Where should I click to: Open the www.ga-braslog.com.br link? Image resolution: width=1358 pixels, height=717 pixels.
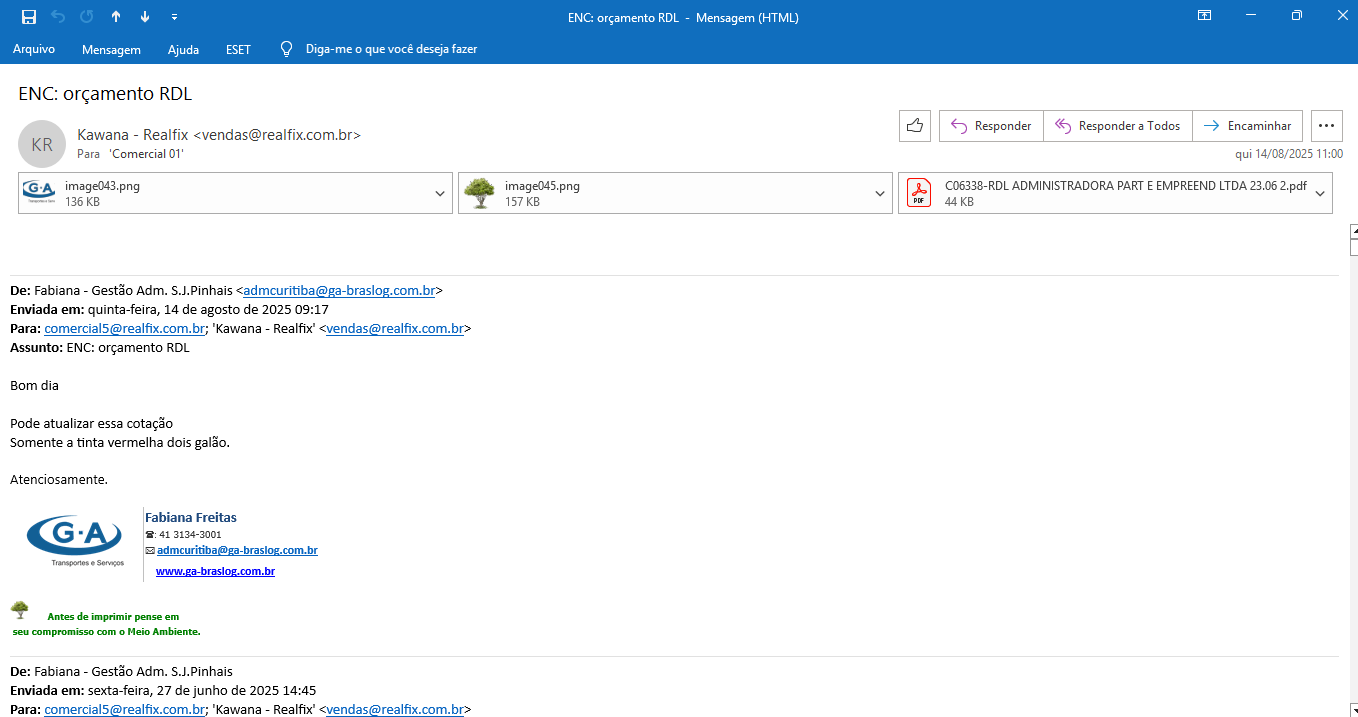pyautogui.click(x=215, y=571)
